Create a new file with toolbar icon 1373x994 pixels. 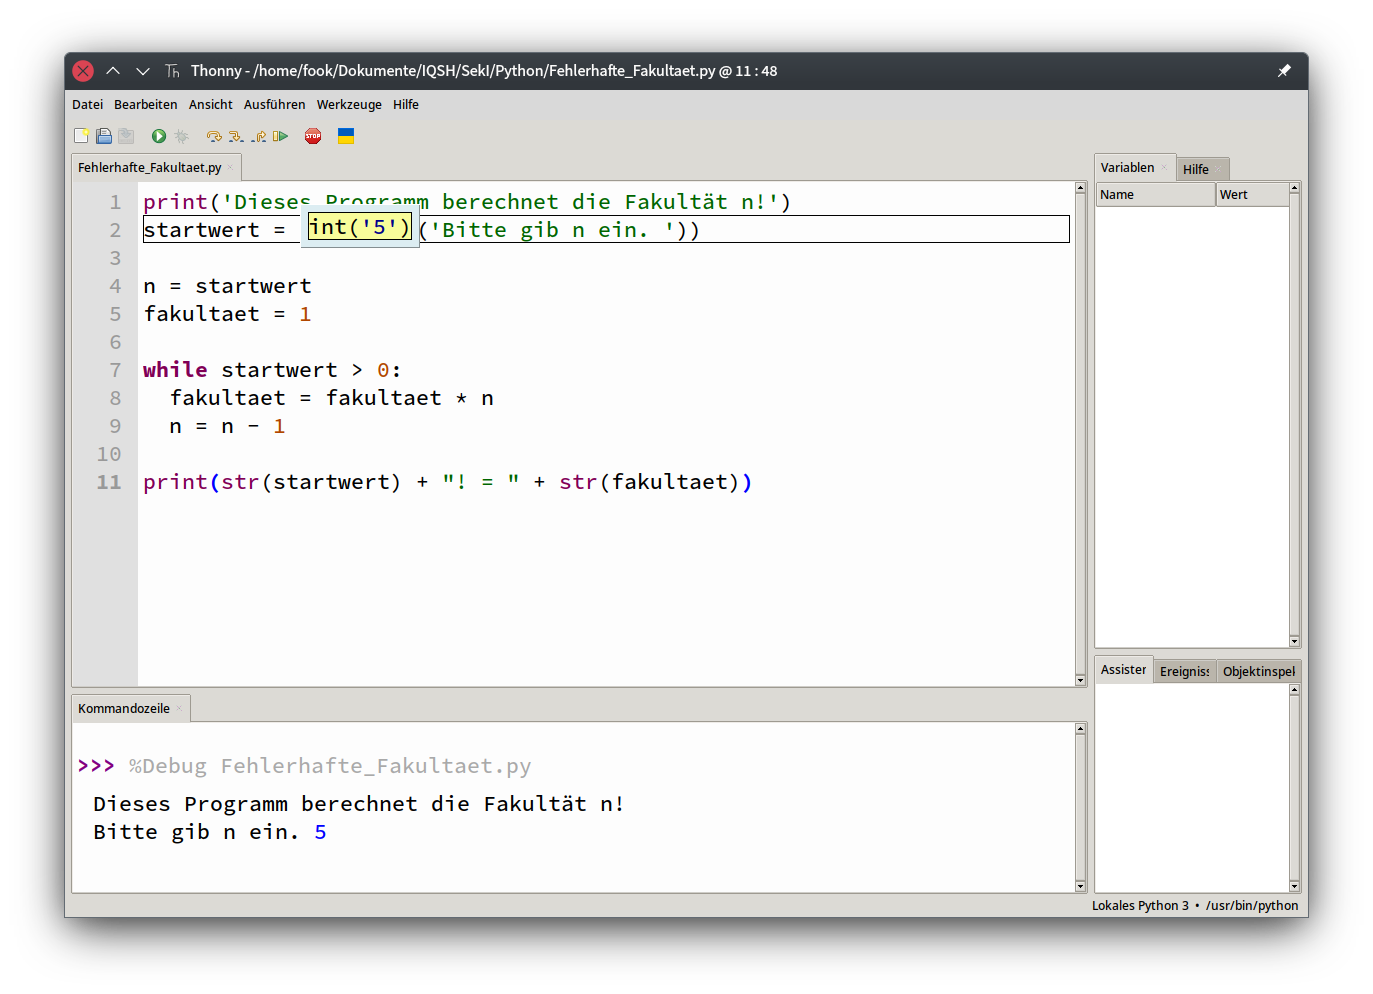coord(82,136)
